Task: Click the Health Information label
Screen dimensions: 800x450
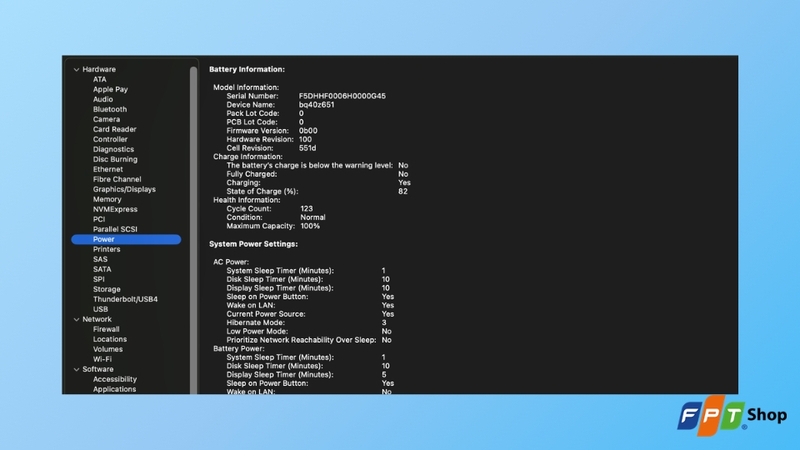Action: 246,200
